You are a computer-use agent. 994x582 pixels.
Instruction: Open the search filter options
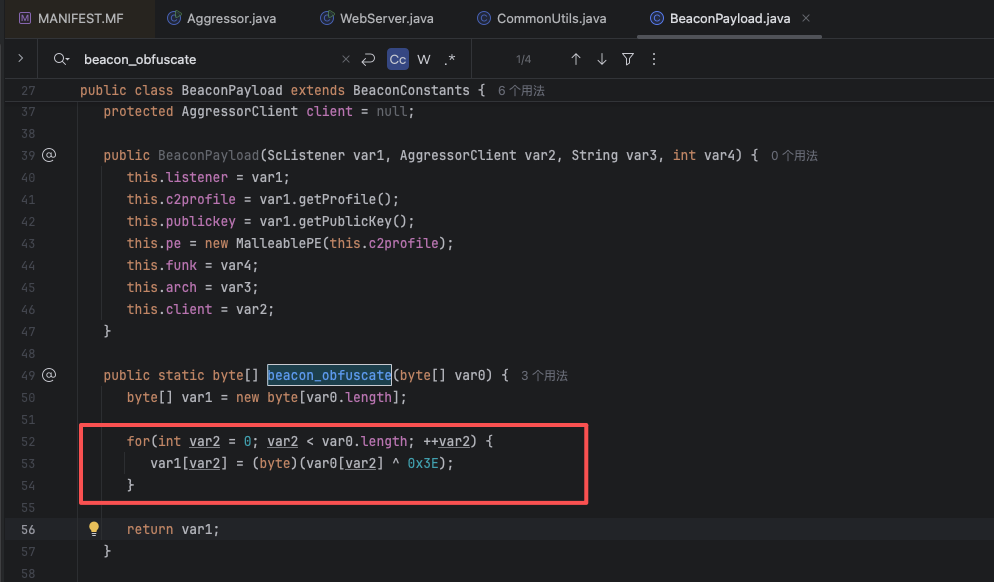[628, 60]
